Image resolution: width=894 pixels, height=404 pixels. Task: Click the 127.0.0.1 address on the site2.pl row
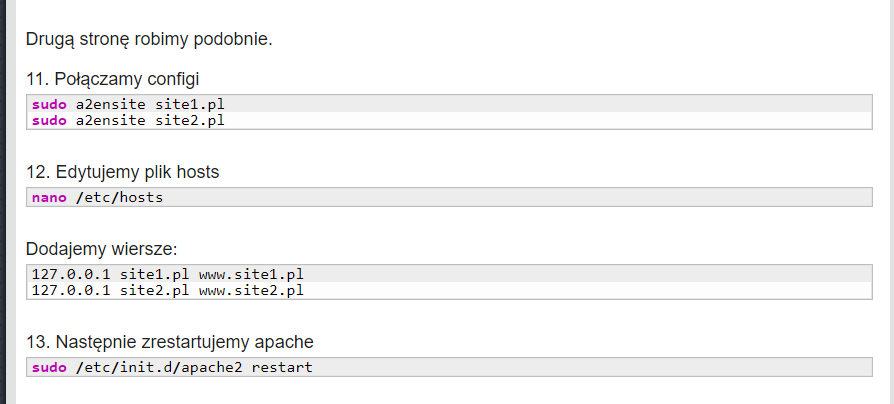71,290
